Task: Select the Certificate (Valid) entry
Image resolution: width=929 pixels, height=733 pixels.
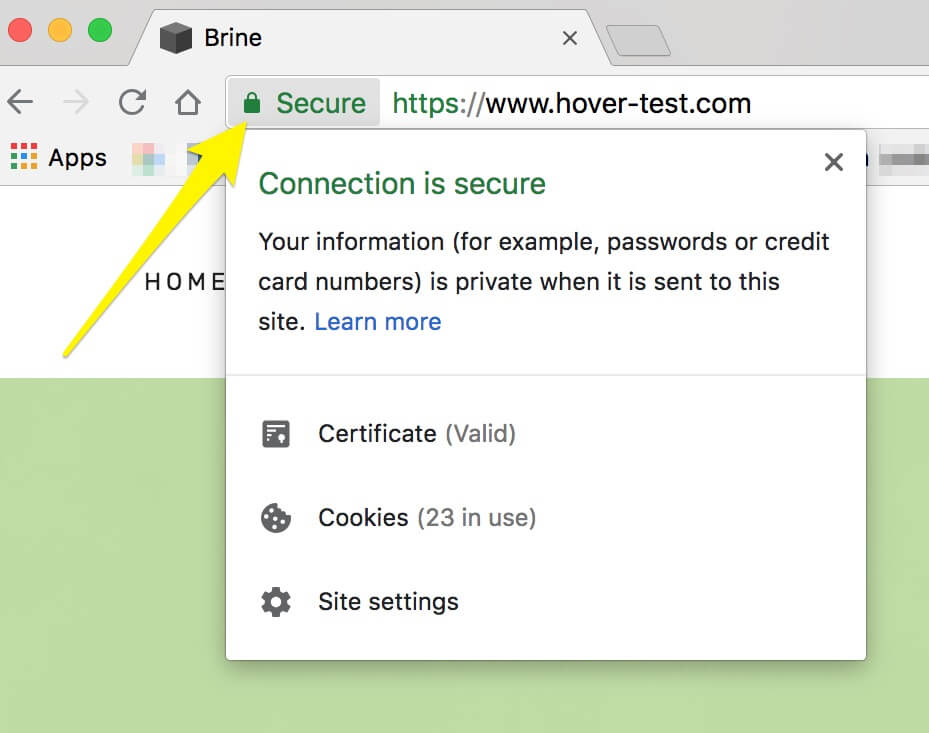Action: [416, 433]
